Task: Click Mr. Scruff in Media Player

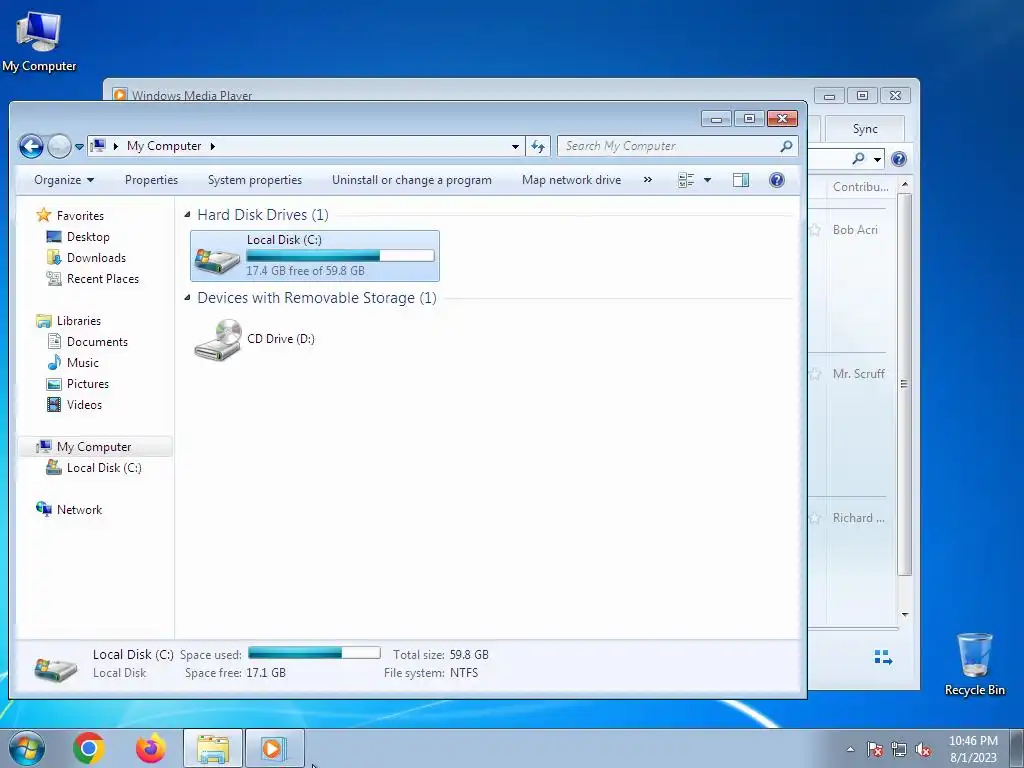Action: tap(858, 374)
